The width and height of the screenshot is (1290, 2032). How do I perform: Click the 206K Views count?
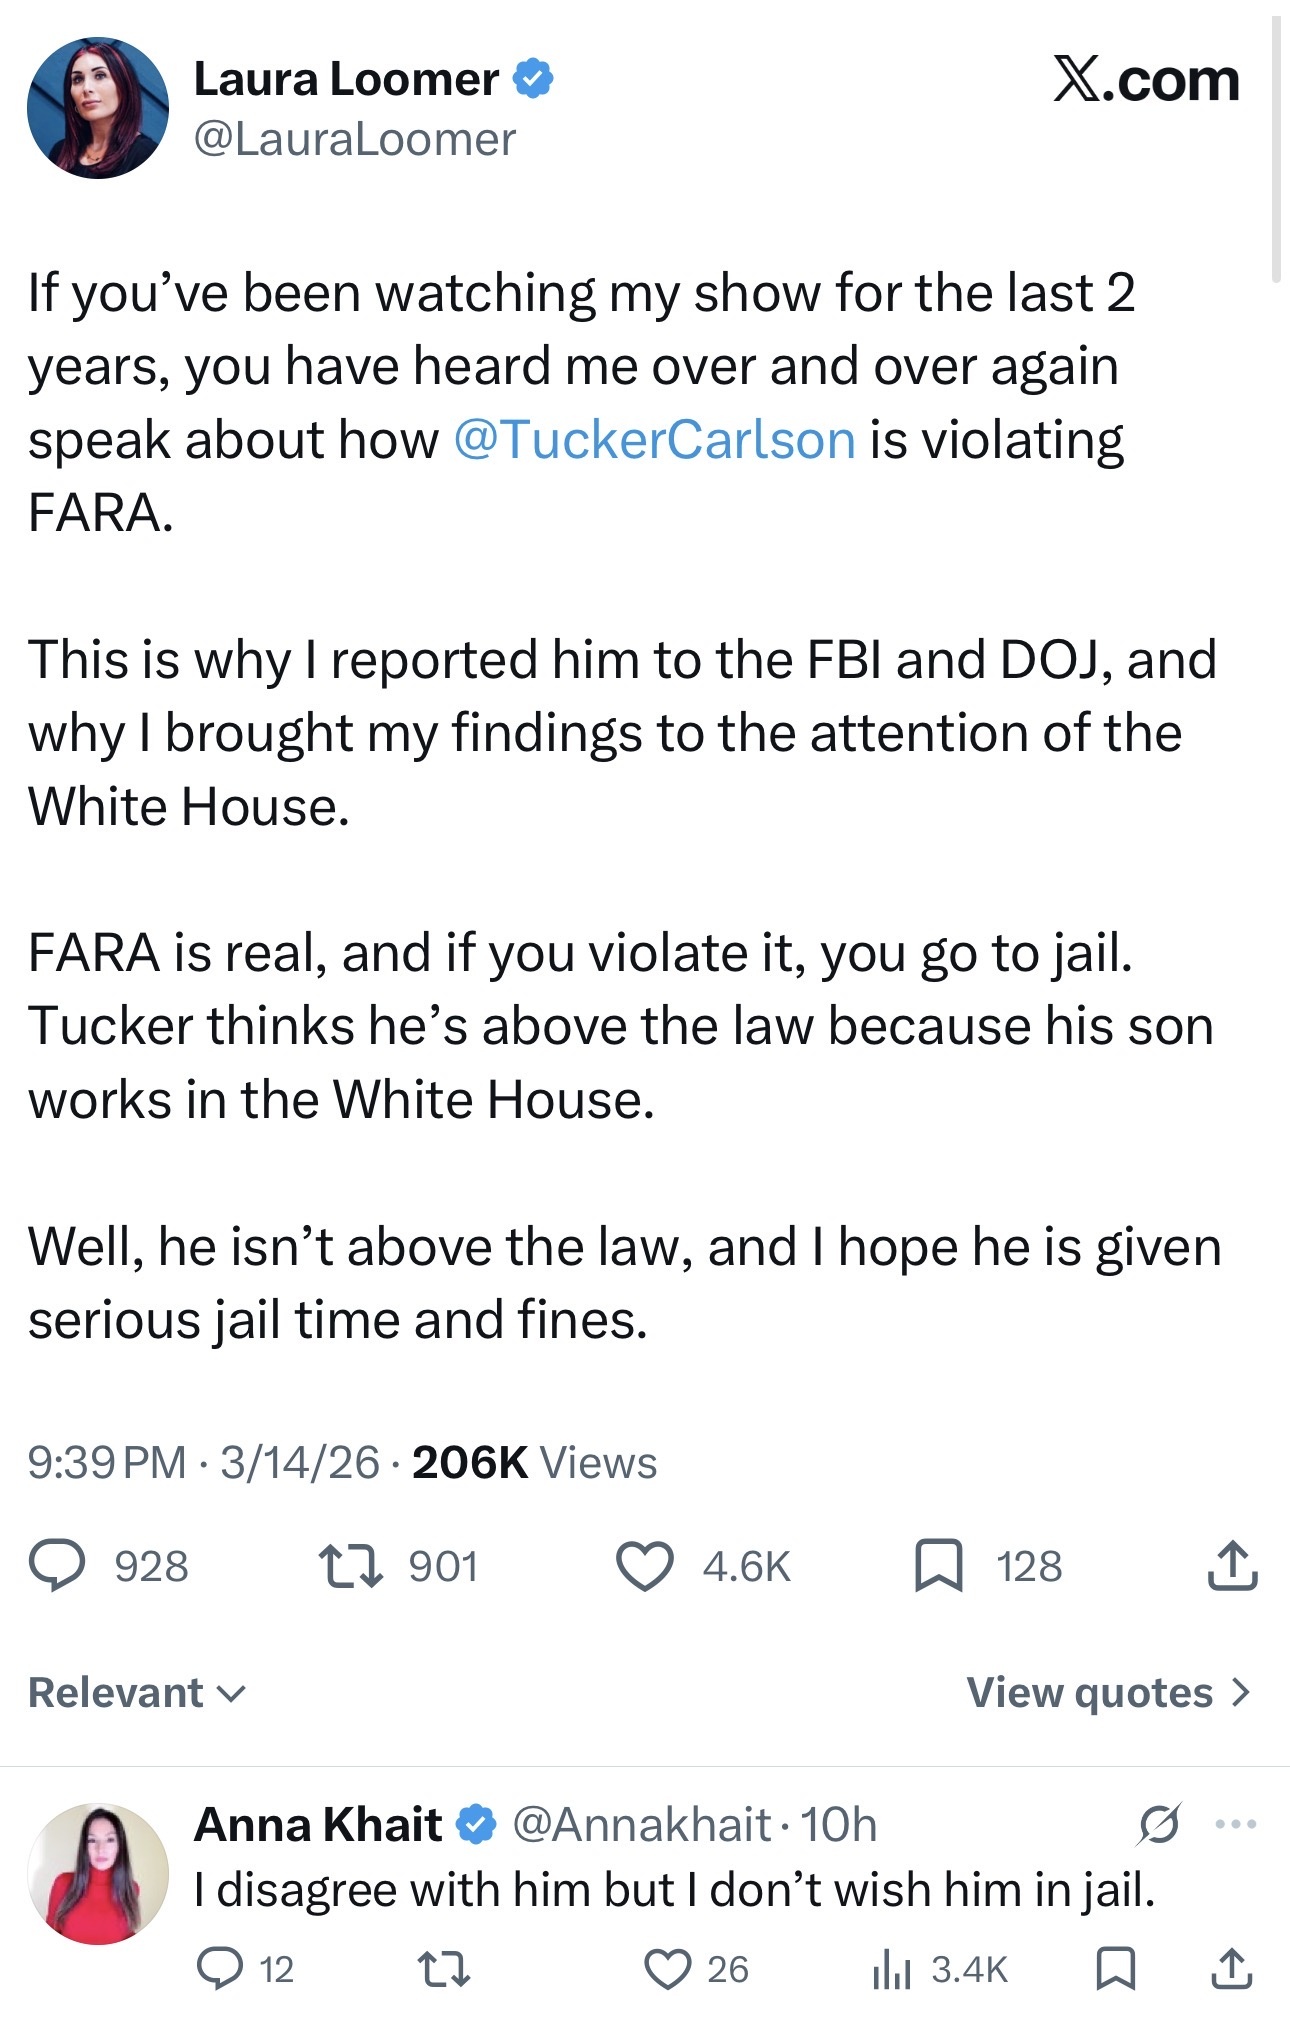[534, 1462]
